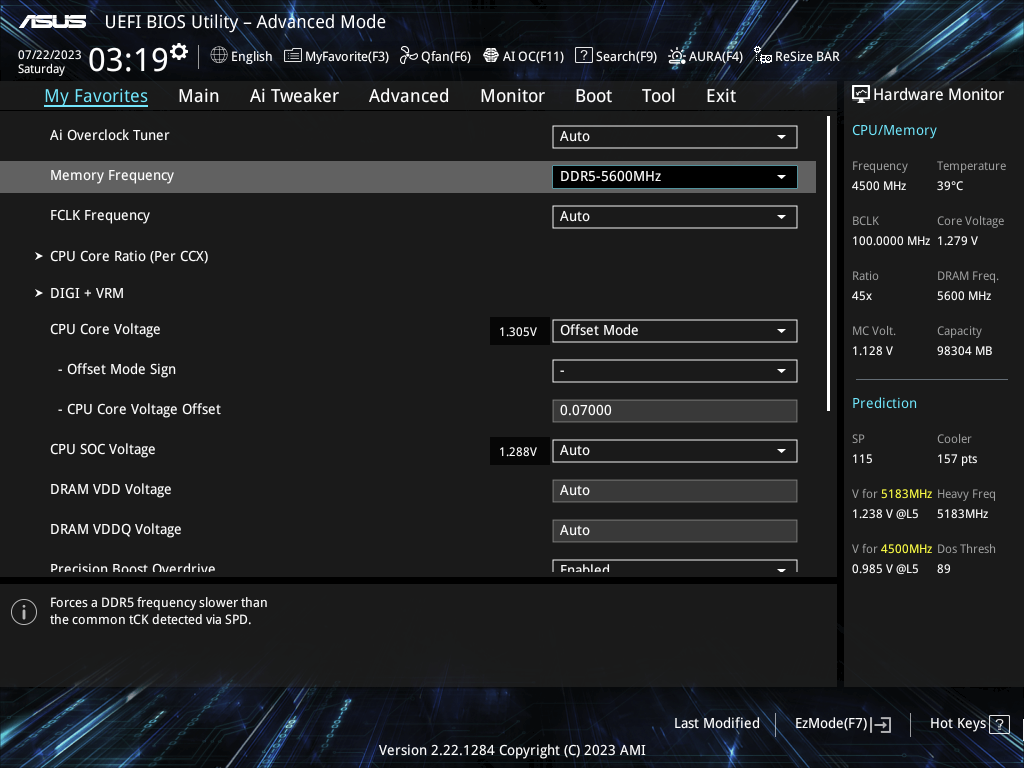
Task: Click the Hardware Monitor display icon
Action: click(x=861, y=95)
